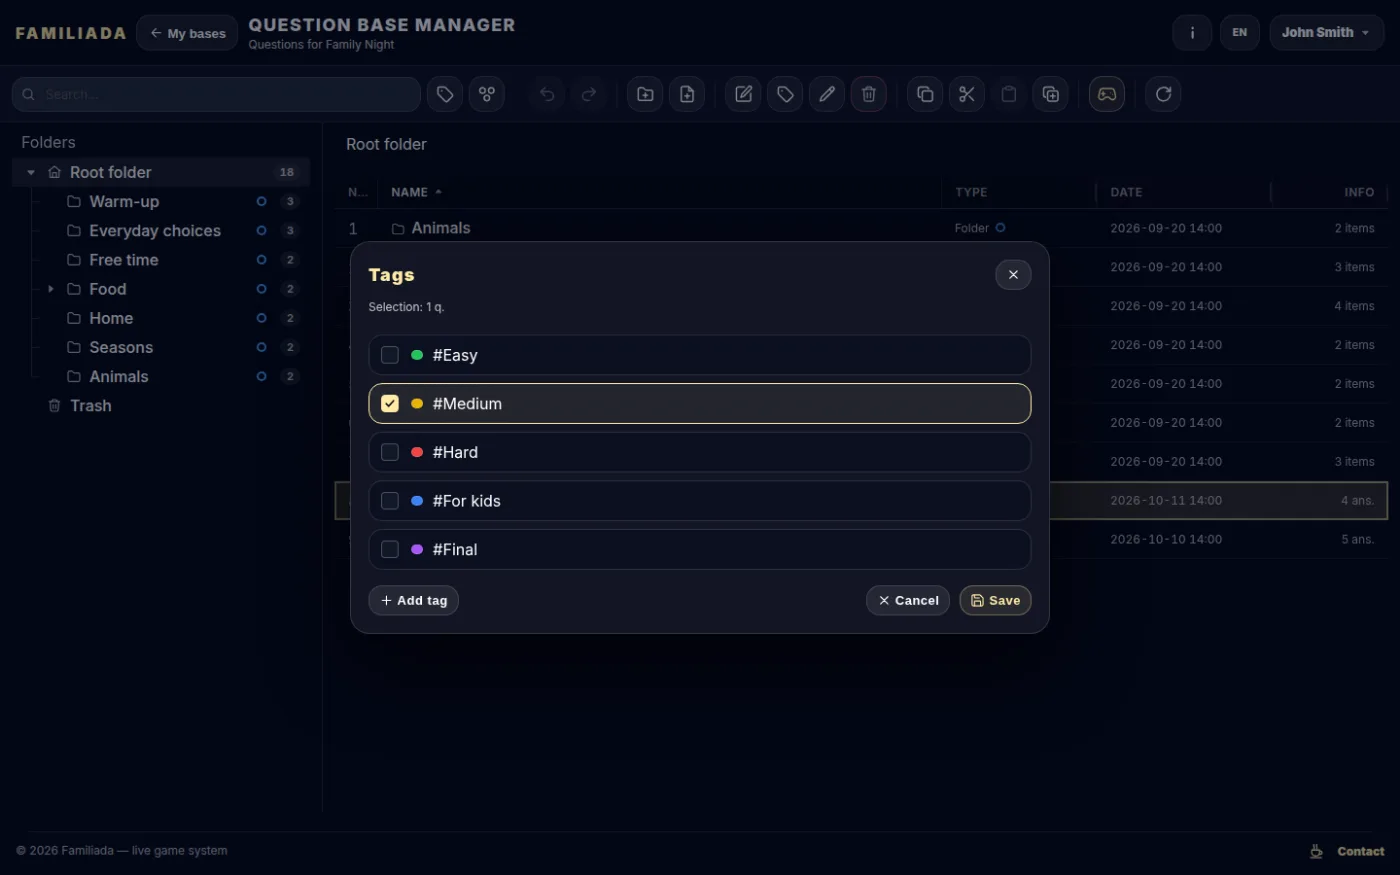Tick the #Final tag checkbox

(390, 549)
